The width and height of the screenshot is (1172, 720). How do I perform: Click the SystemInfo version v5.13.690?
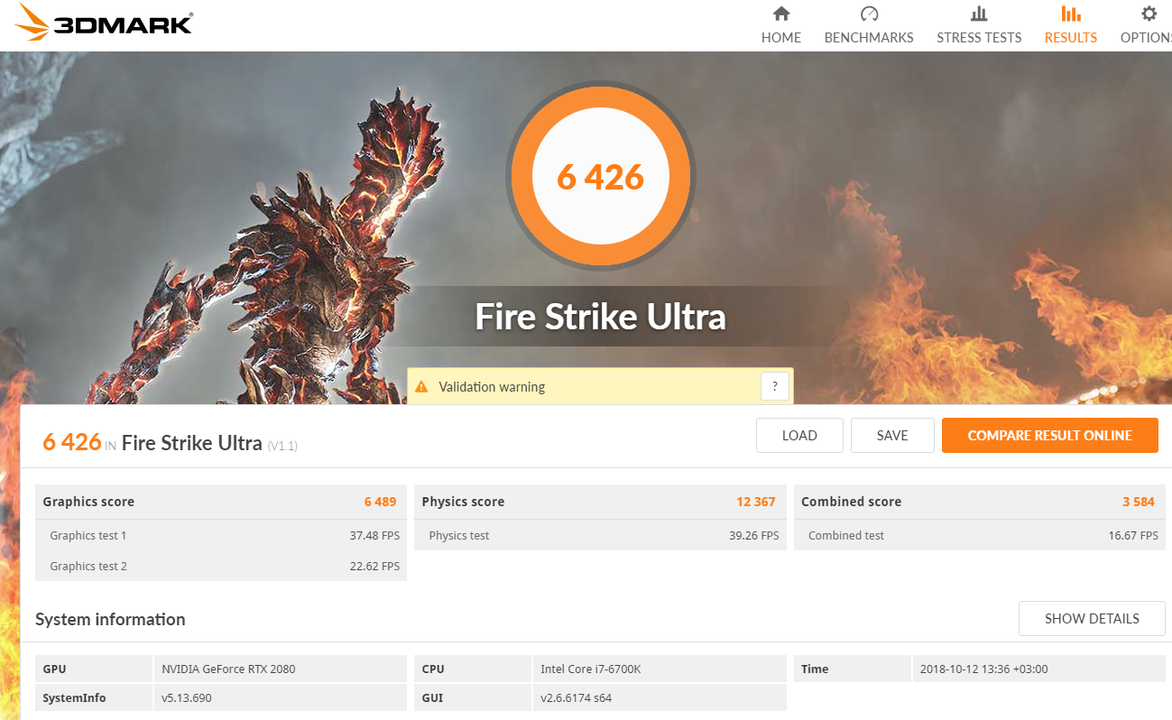tap(186, 698)
